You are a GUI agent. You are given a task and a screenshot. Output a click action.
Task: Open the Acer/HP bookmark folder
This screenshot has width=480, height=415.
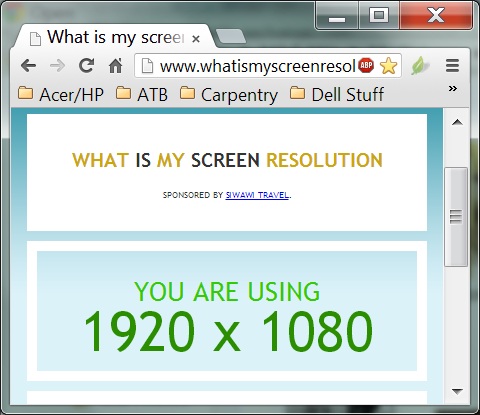61,95
